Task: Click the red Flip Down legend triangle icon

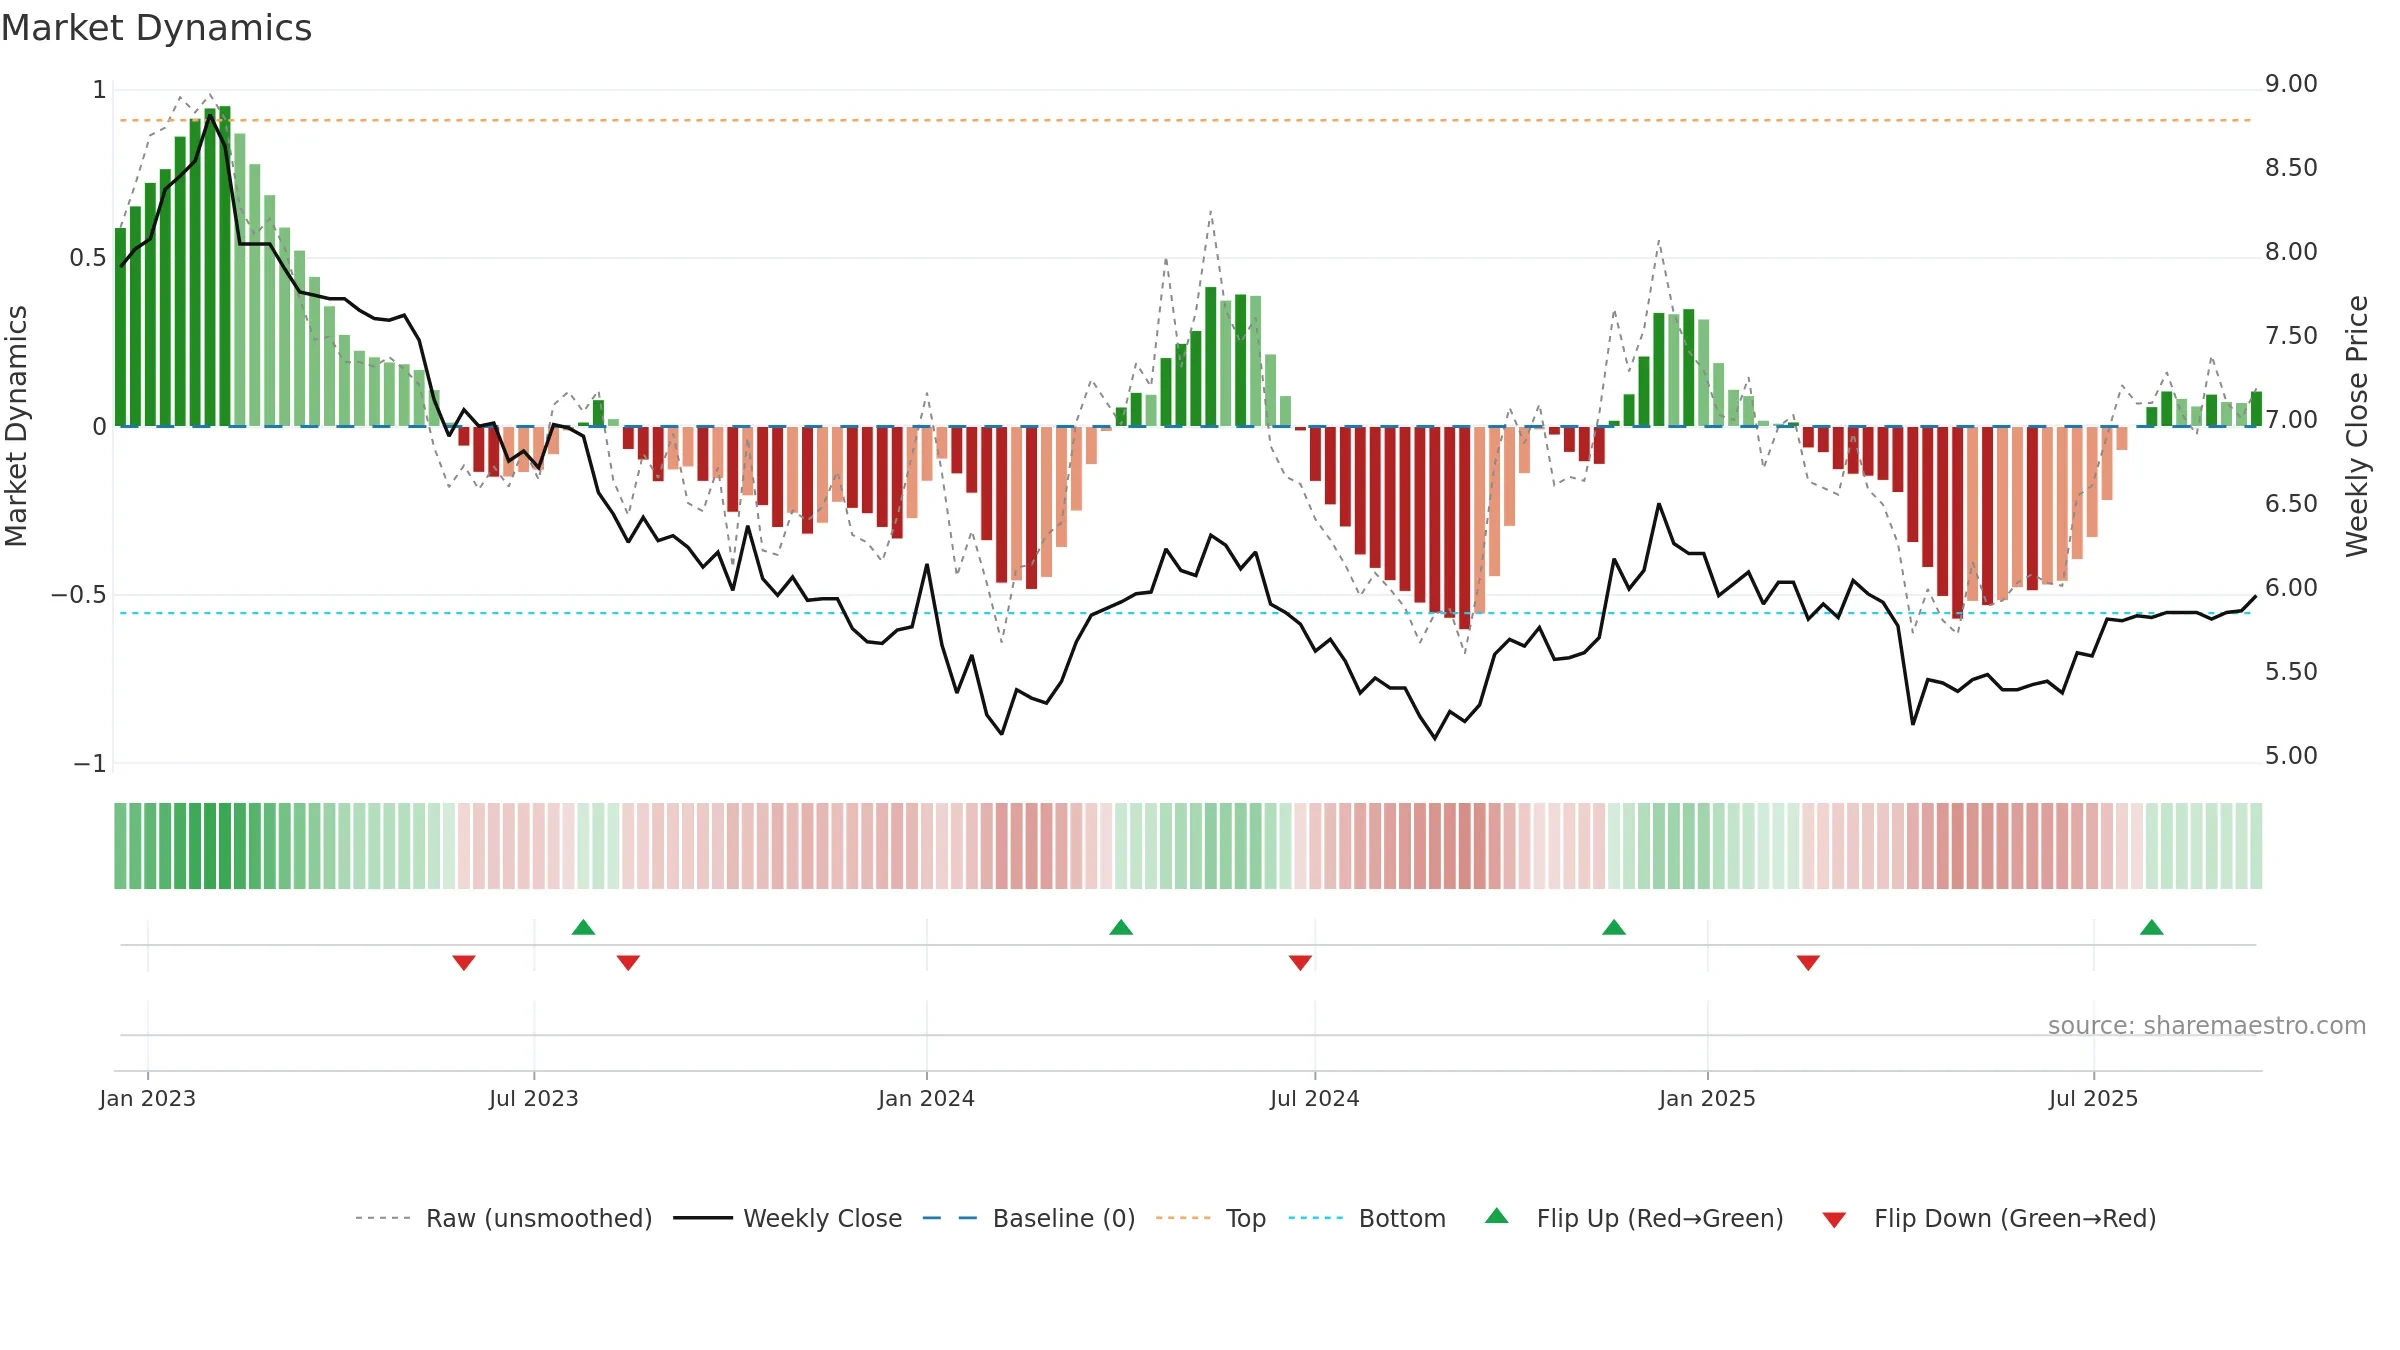Action: click(x=1834, y=1220)
